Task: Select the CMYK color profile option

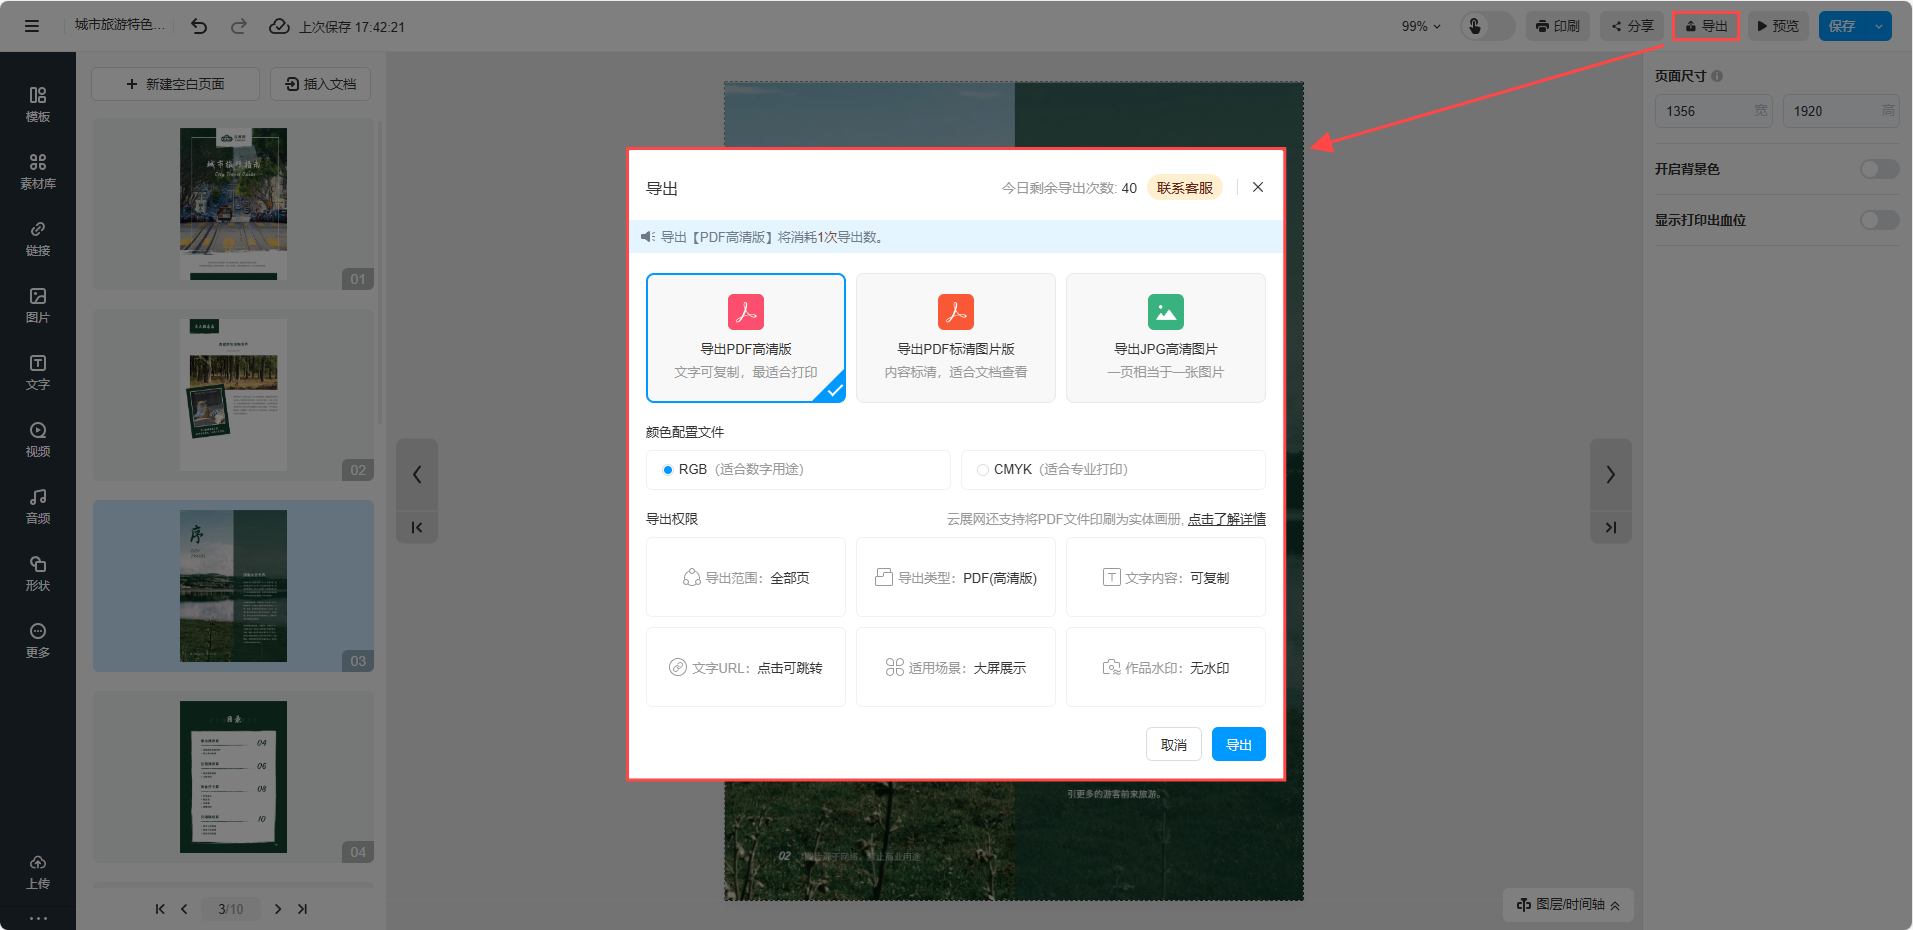Action: [x=983, y=470]
